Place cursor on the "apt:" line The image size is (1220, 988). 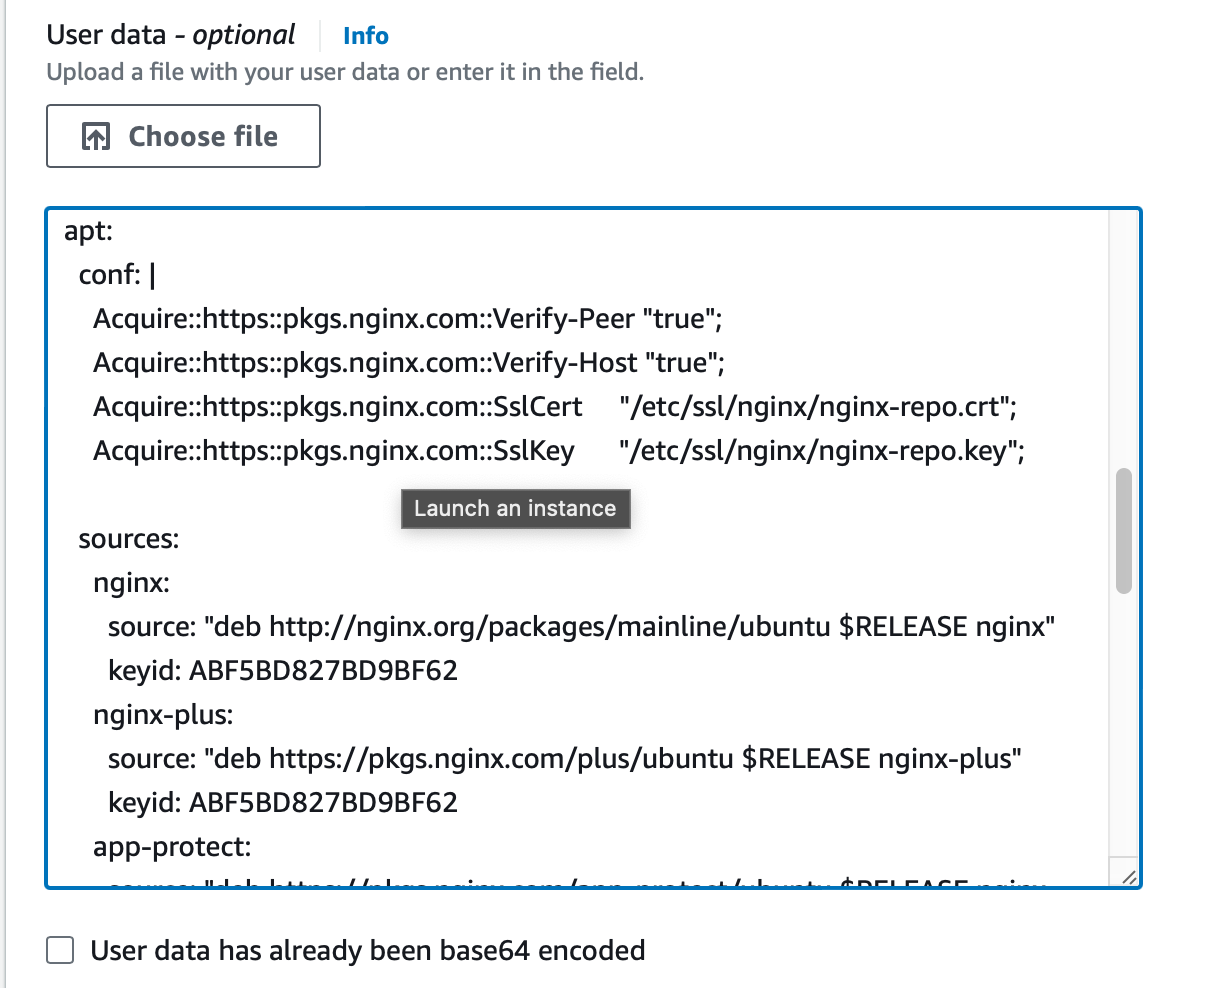[89, 231]
